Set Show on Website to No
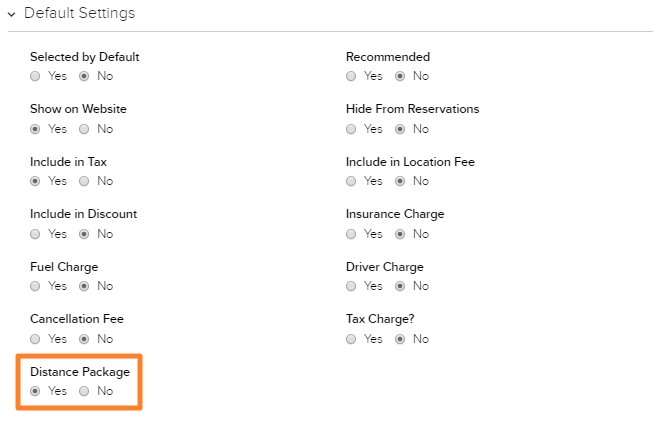Image resolution: width=658 pixels, height=428 pixels. (84, 129)
